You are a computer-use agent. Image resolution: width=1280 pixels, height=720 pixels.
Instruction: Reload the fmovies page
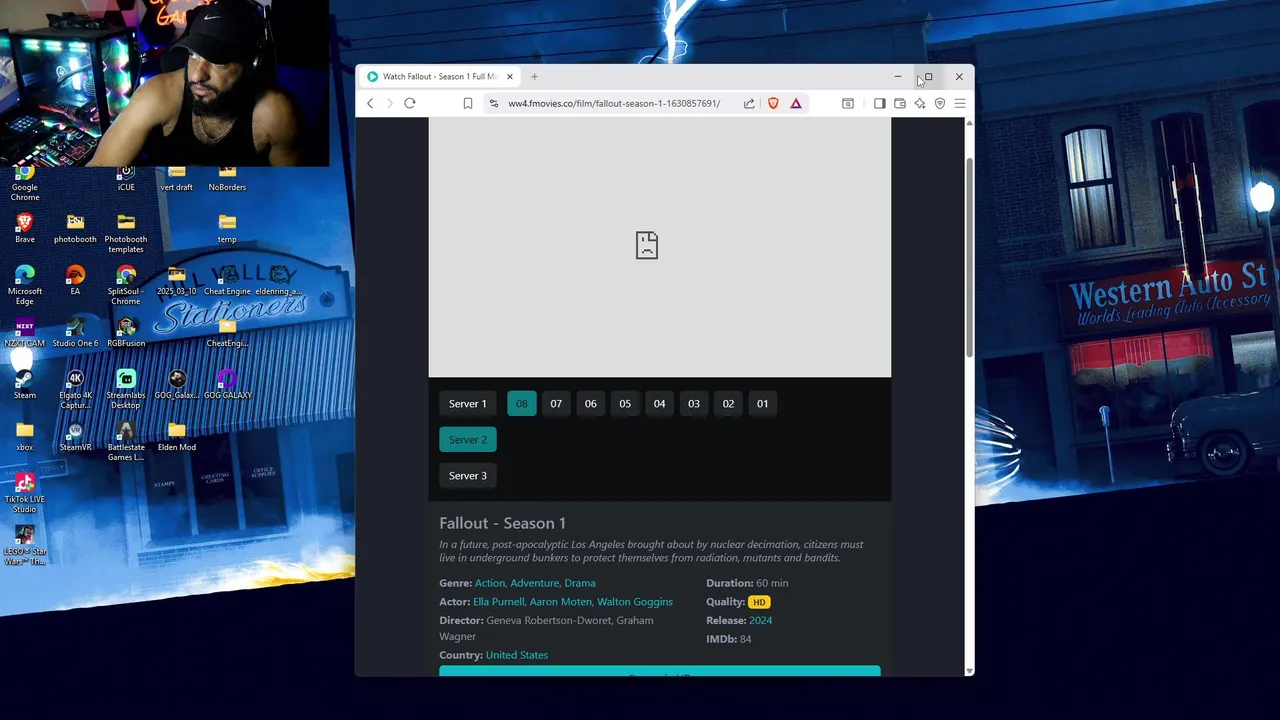[x=410, y=103]
